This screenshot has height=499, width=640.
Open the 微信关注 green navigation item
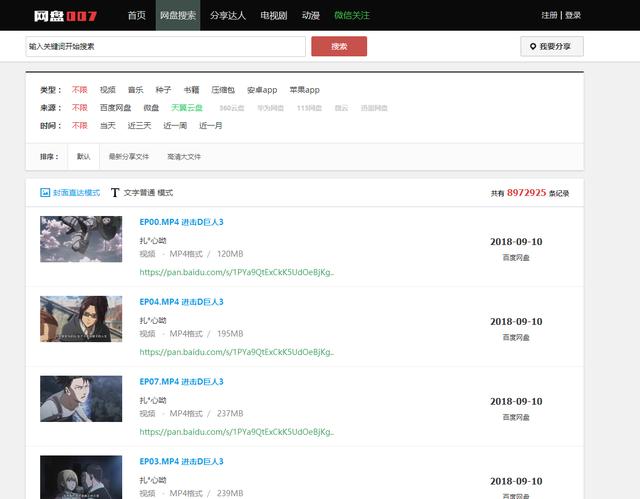click(x=352, y=16)
